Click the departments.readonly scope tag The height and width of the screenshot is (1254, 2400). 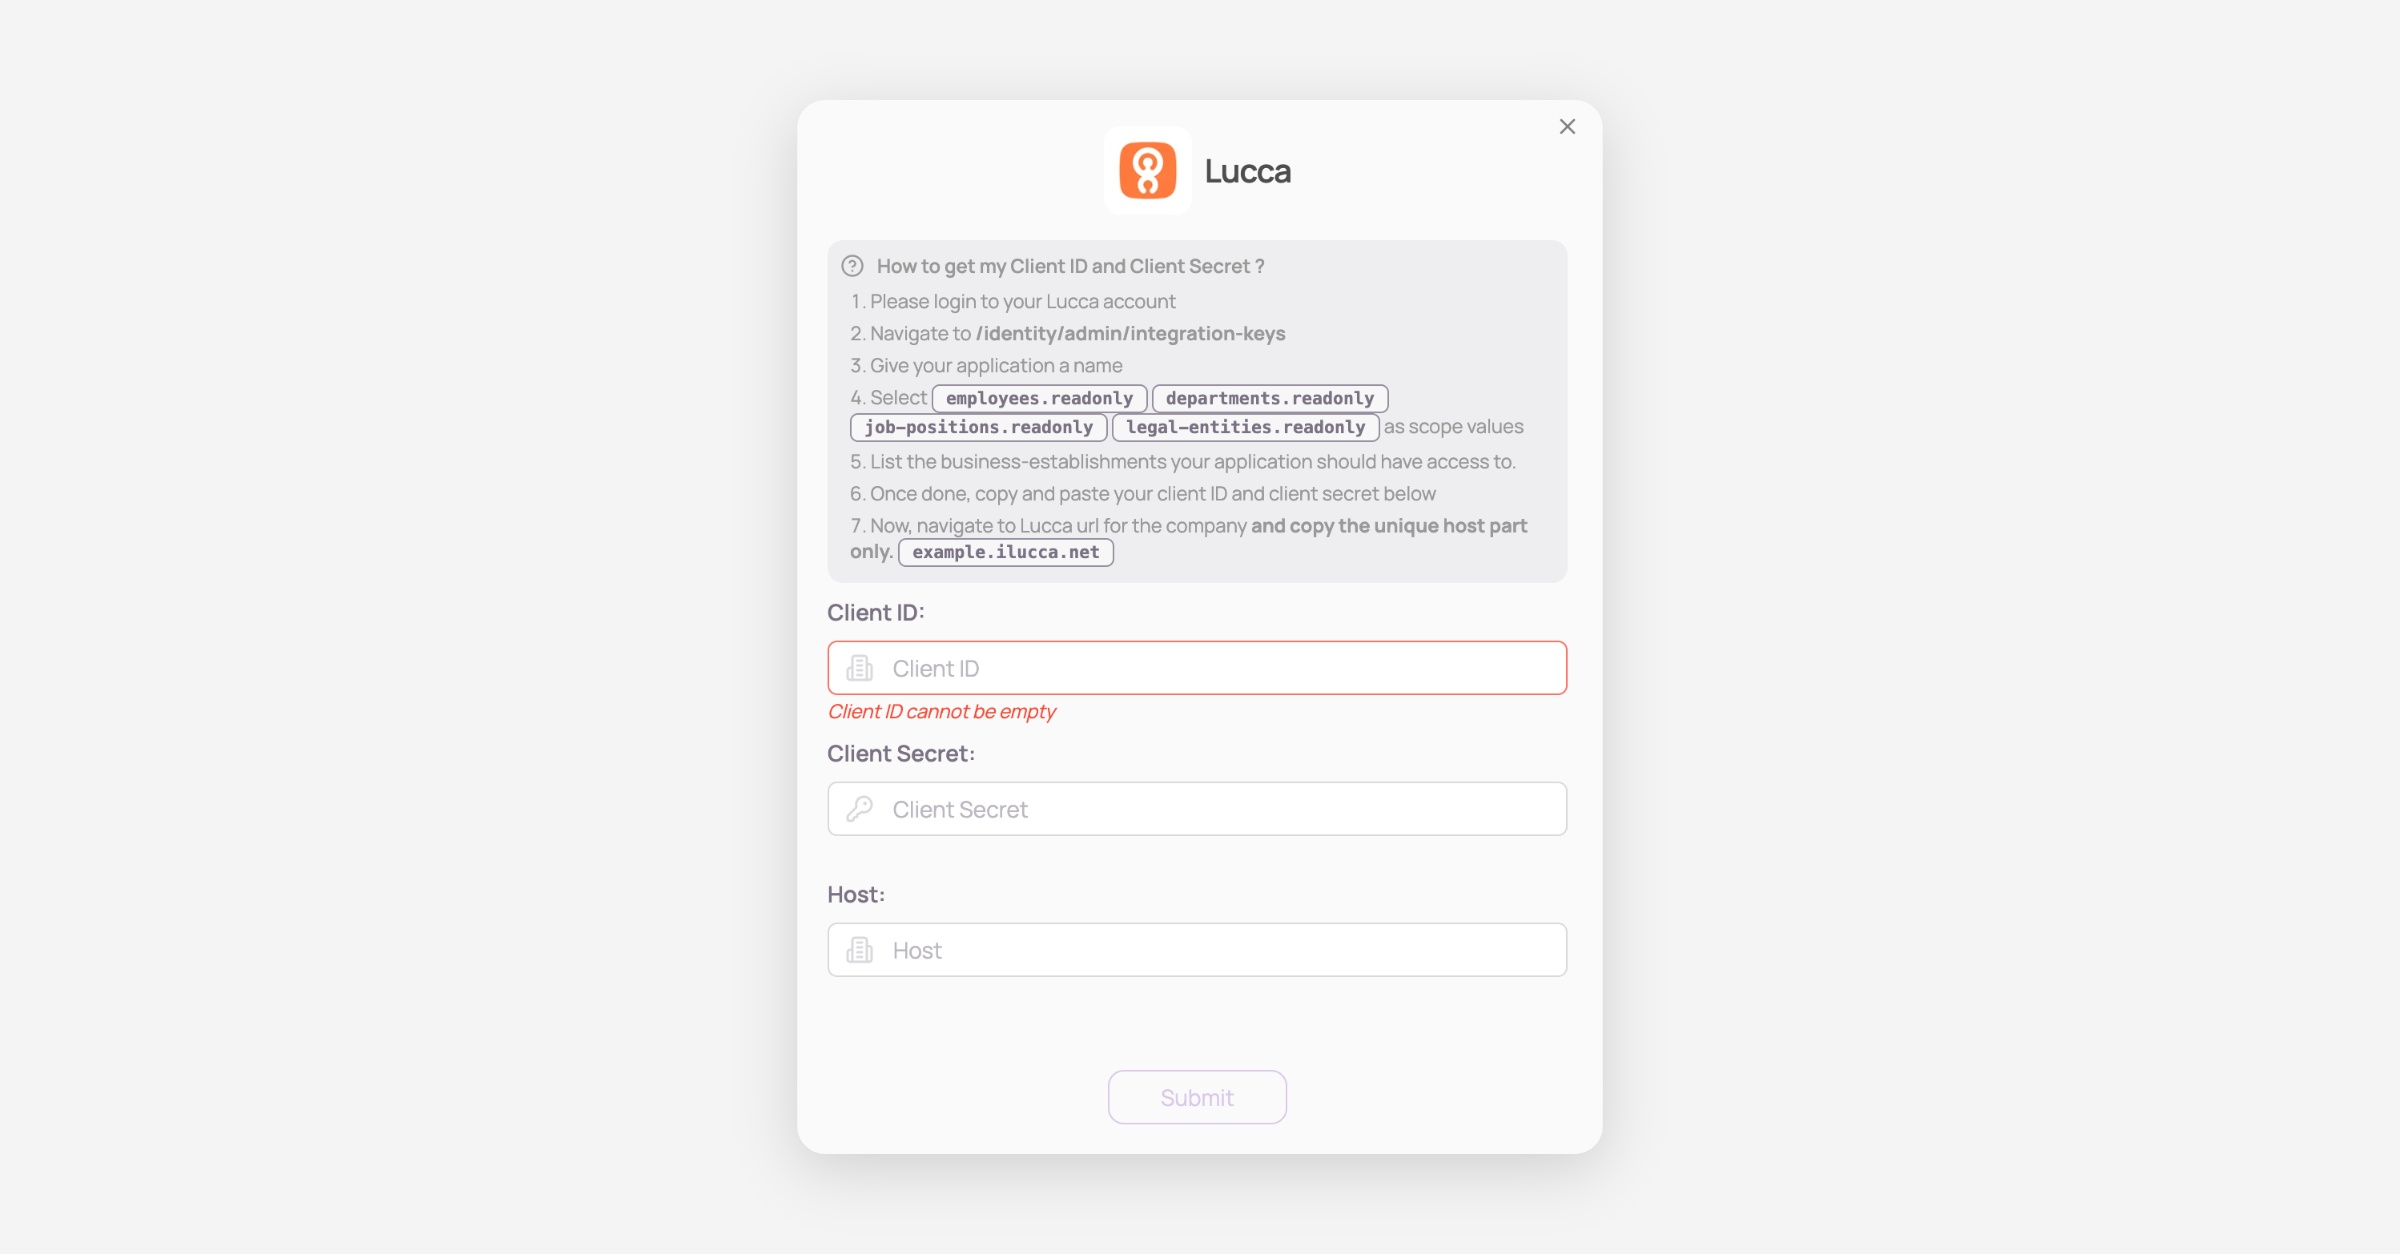click(x=1269, y=398)
